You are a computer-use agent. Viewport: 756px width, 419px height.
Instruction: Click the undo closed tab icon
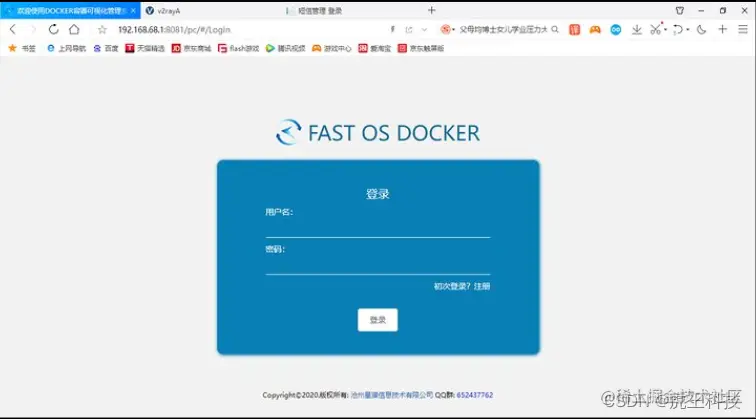pos(678,30)
